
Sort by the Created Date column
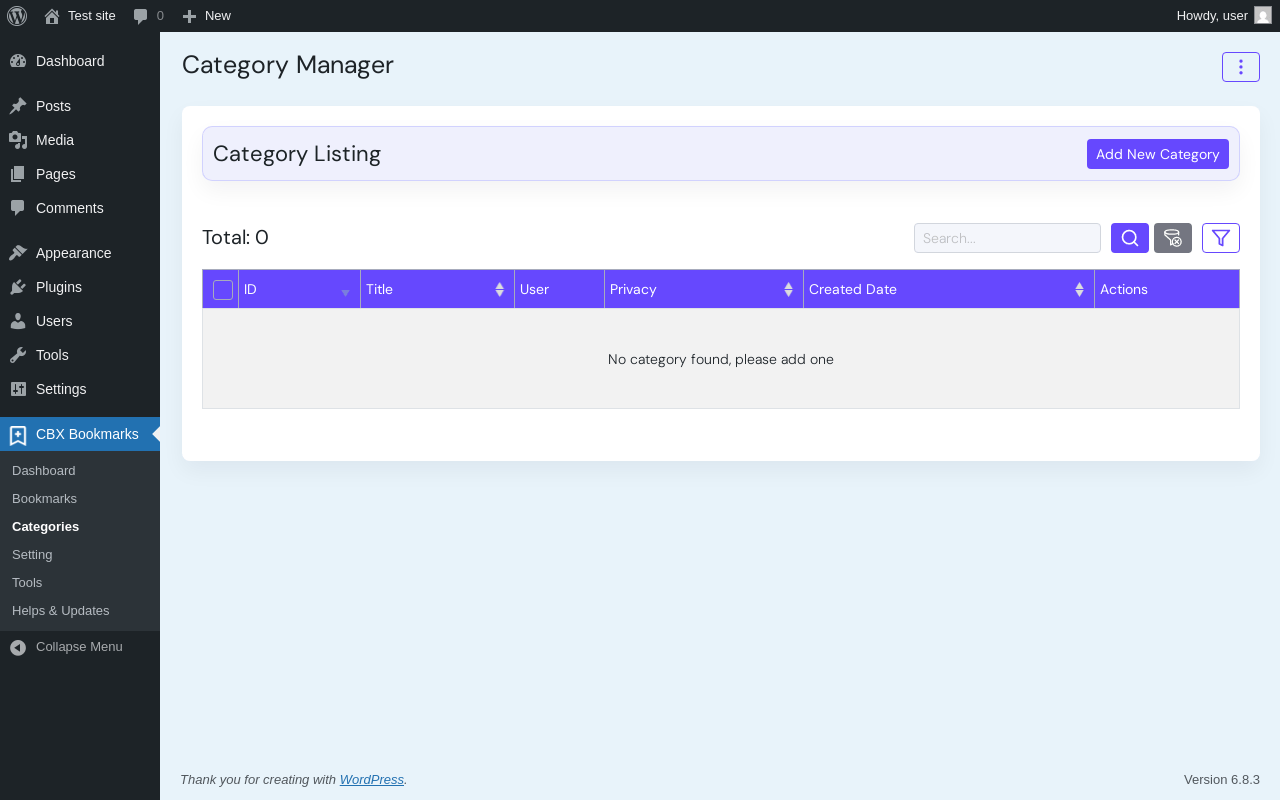pyautogui.click(x=948, y=289)
